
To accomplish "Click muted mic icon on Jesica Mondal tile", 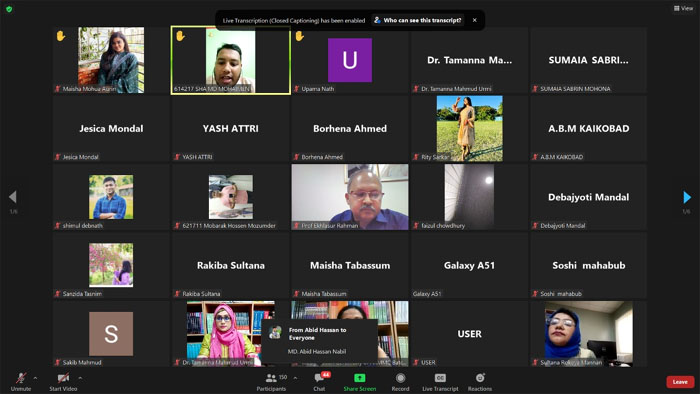I will click(58, 157).
